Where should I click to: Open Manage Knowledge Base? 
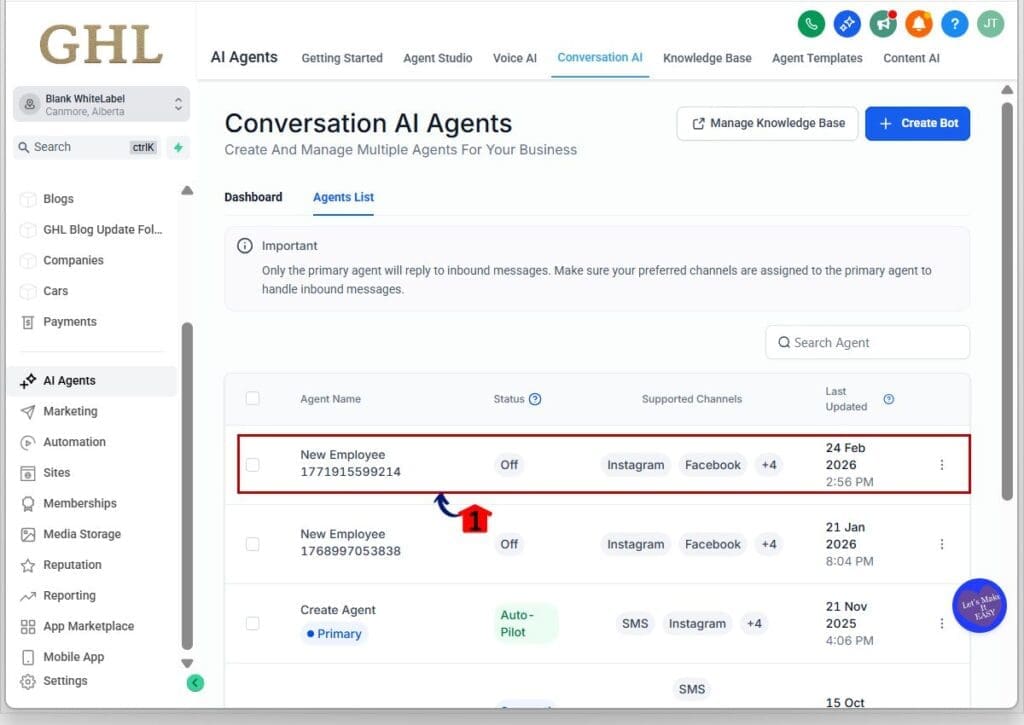click(767, 122)
